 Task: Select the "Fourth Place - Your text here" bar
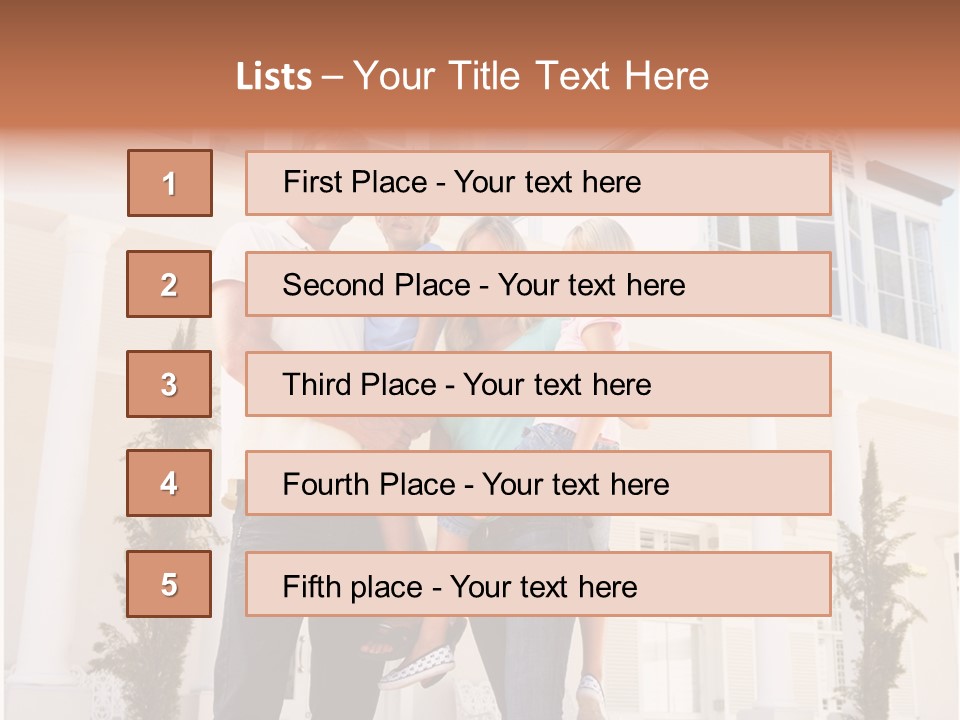click(x=538, y=484)
